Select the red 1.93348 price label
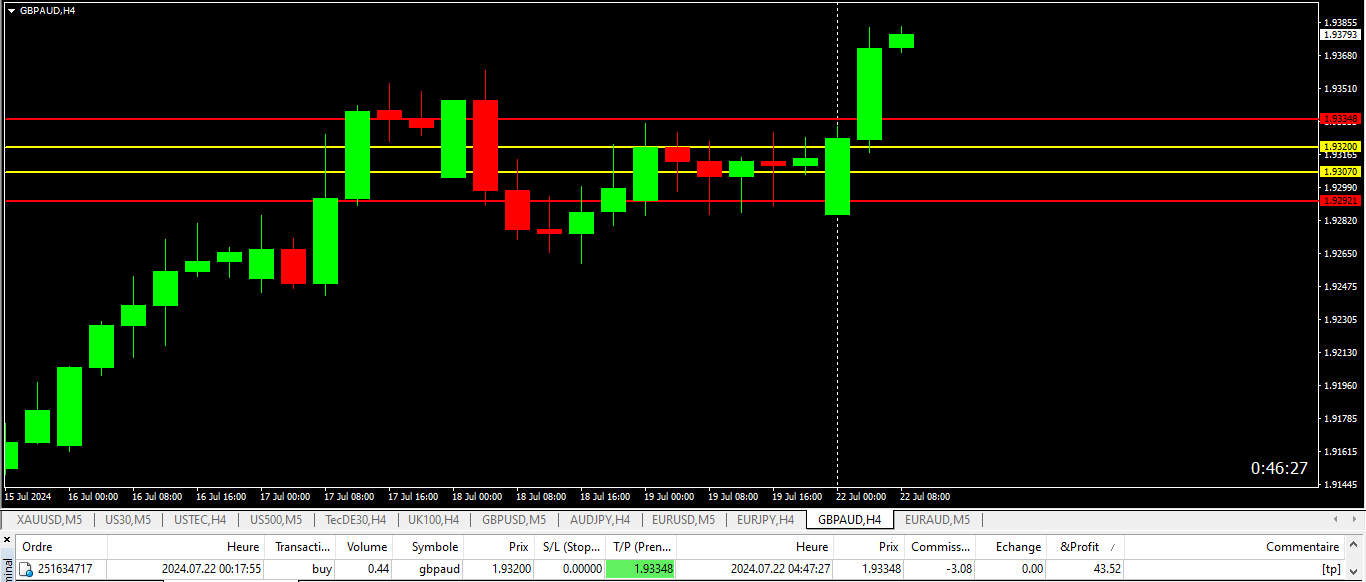This screenshot has width=1366, height=582. click(x=1340, y=119)
